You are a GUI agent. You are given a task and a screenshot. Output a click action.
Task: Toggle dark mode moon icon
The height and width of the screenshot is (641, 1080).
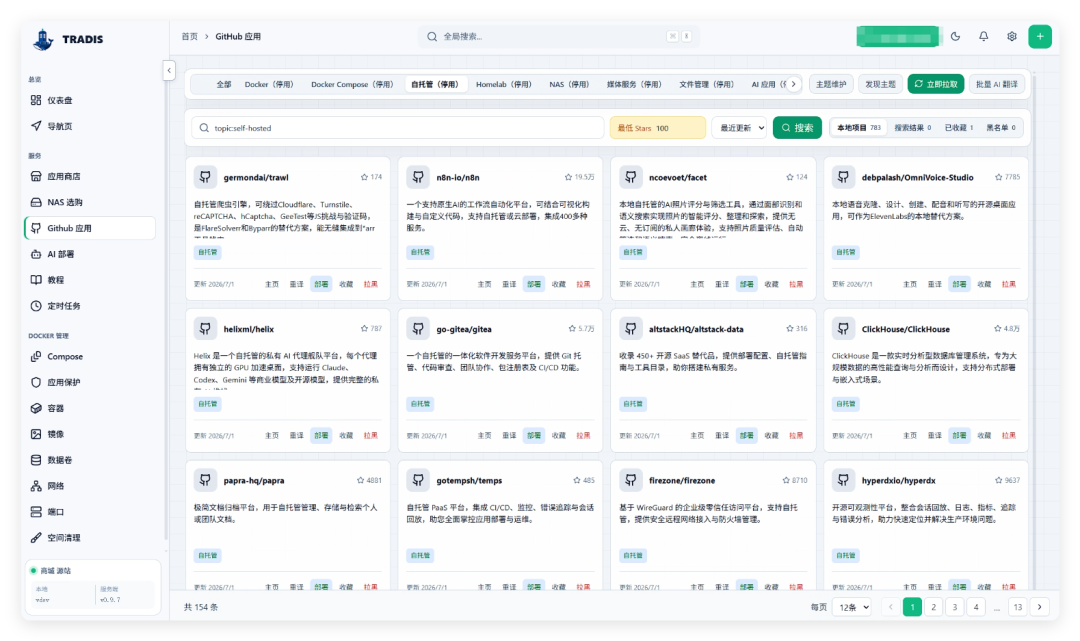point(955,36)
